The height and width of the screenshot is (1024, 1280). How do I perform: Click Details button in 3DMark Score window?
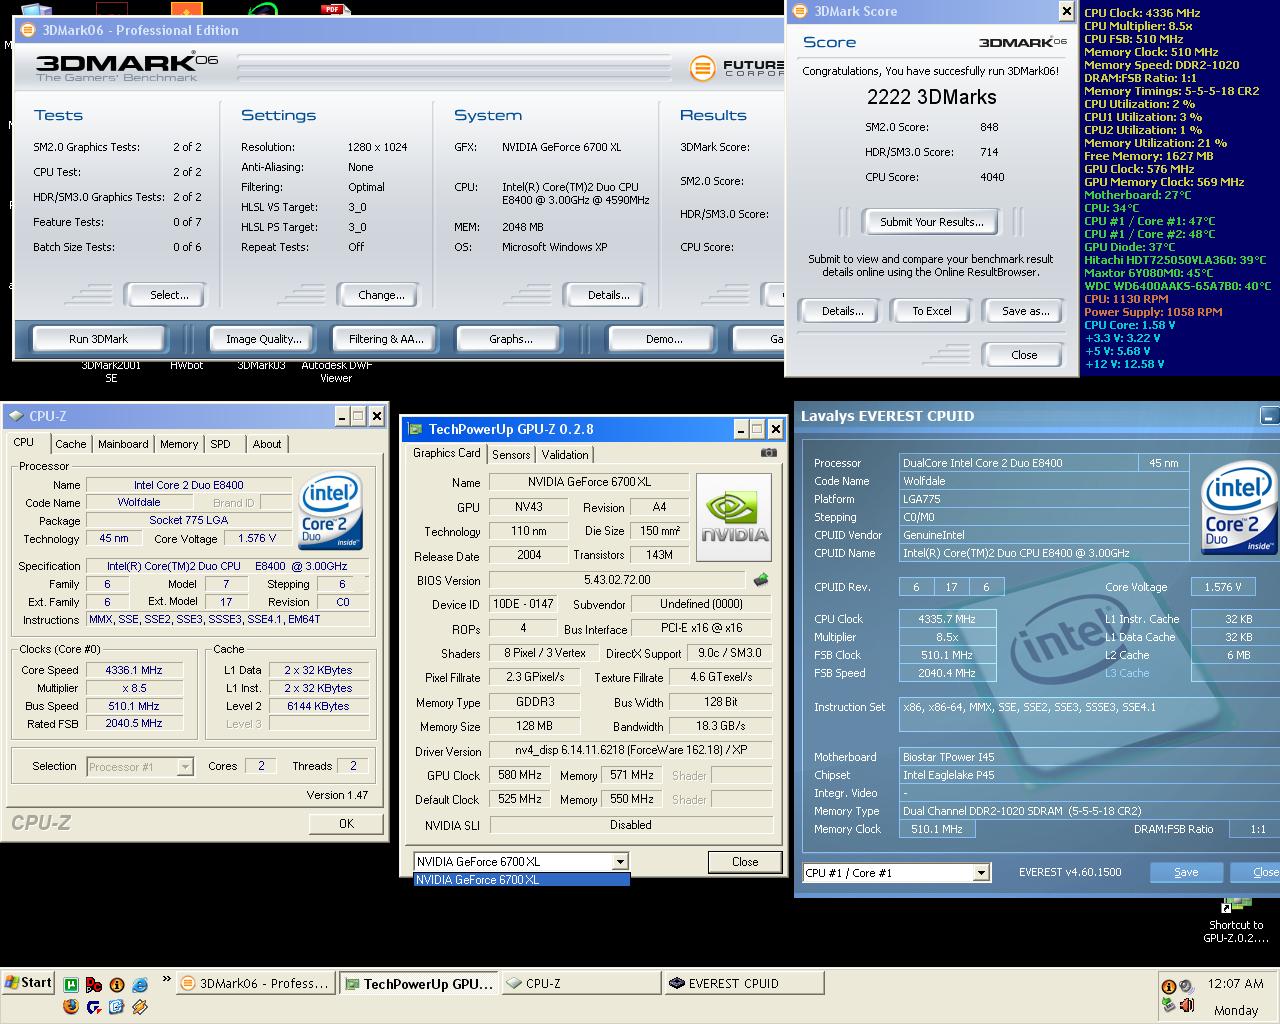(x=842, y=311)
